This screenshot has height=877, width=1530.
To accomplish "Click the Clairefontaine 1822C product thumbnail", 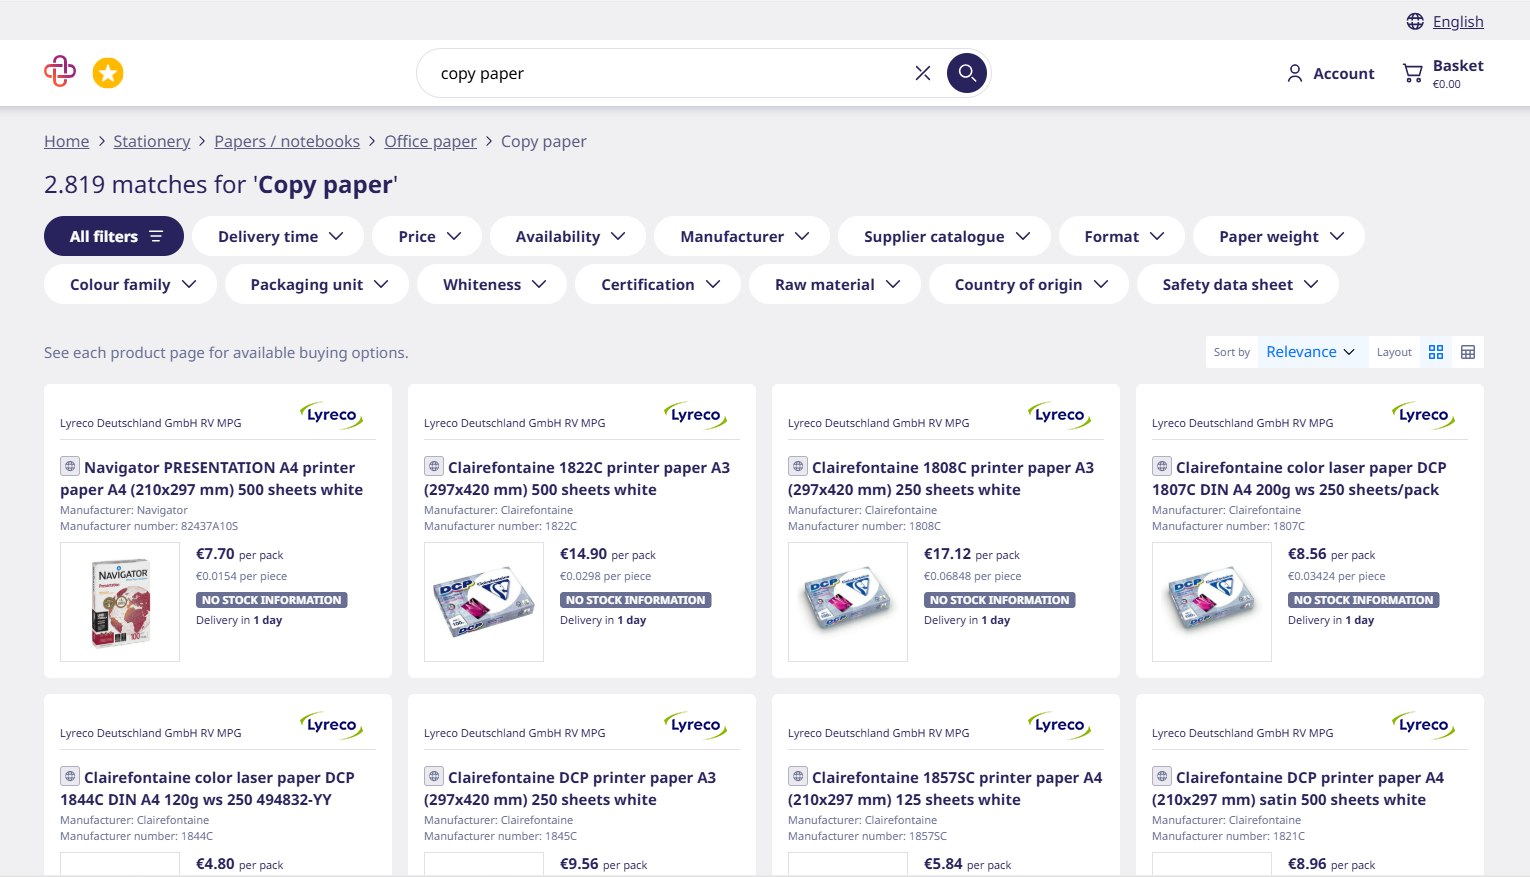I will (484, 602).
